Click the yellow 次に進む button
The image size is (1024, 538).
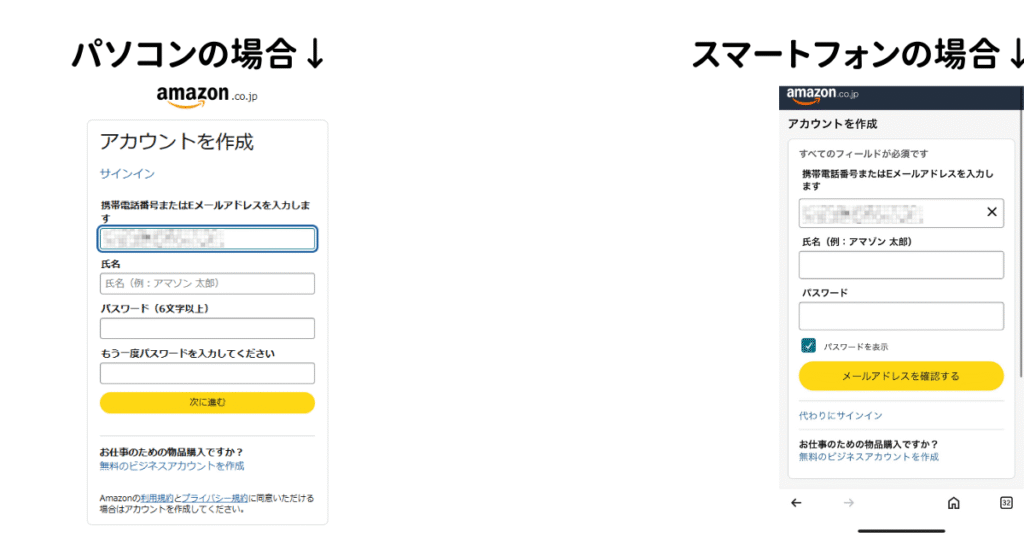207,402
